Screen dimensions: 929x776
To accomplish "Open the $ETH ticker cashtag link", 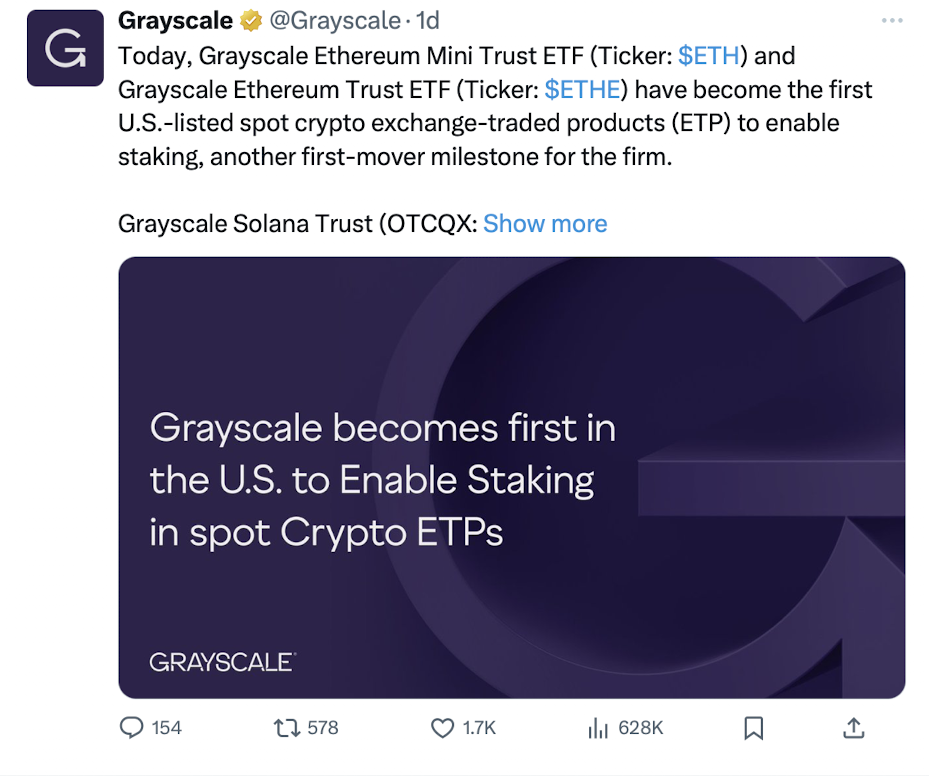I will click(707, 56).
